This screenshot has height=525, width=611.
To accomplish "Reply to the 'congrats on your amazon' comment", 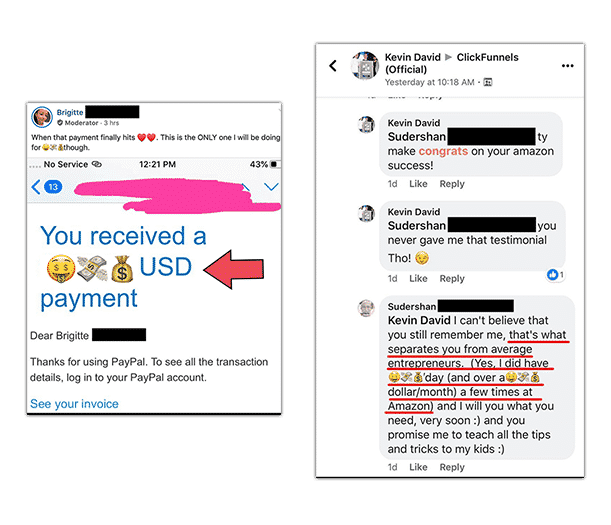I will click(452, 184).
